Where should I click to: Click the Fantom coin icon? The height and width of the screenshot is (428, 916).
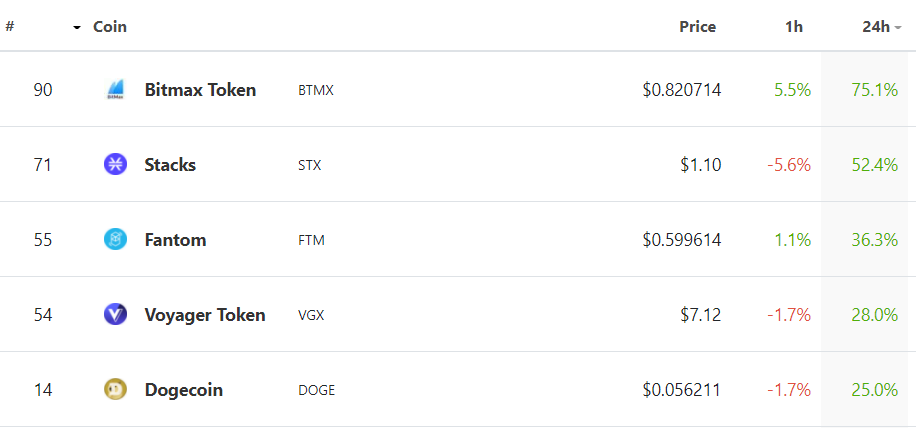(116, 240)
